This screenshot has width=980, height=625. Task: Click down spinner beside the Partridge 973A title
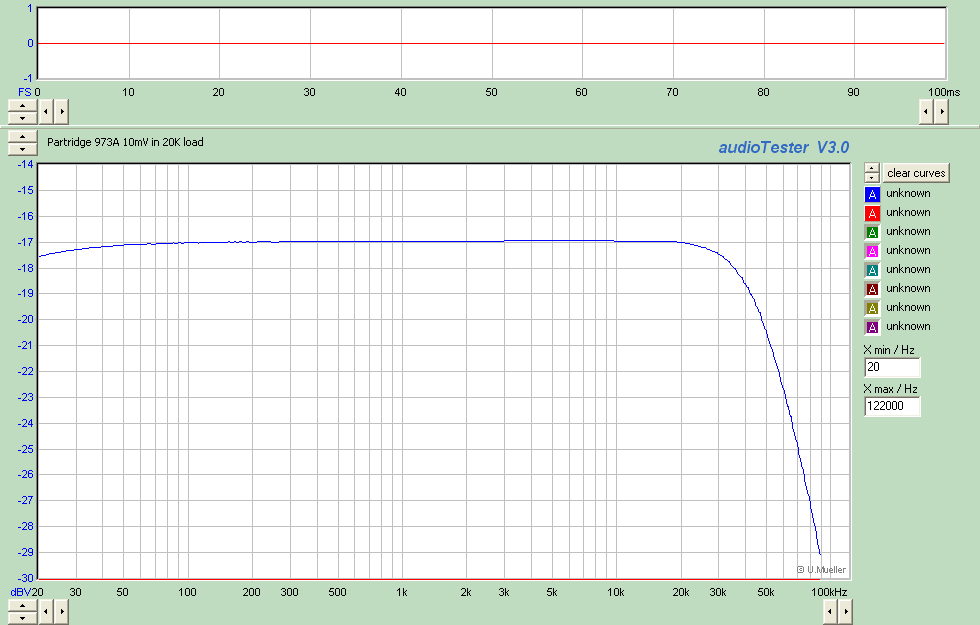pos(22,149)
